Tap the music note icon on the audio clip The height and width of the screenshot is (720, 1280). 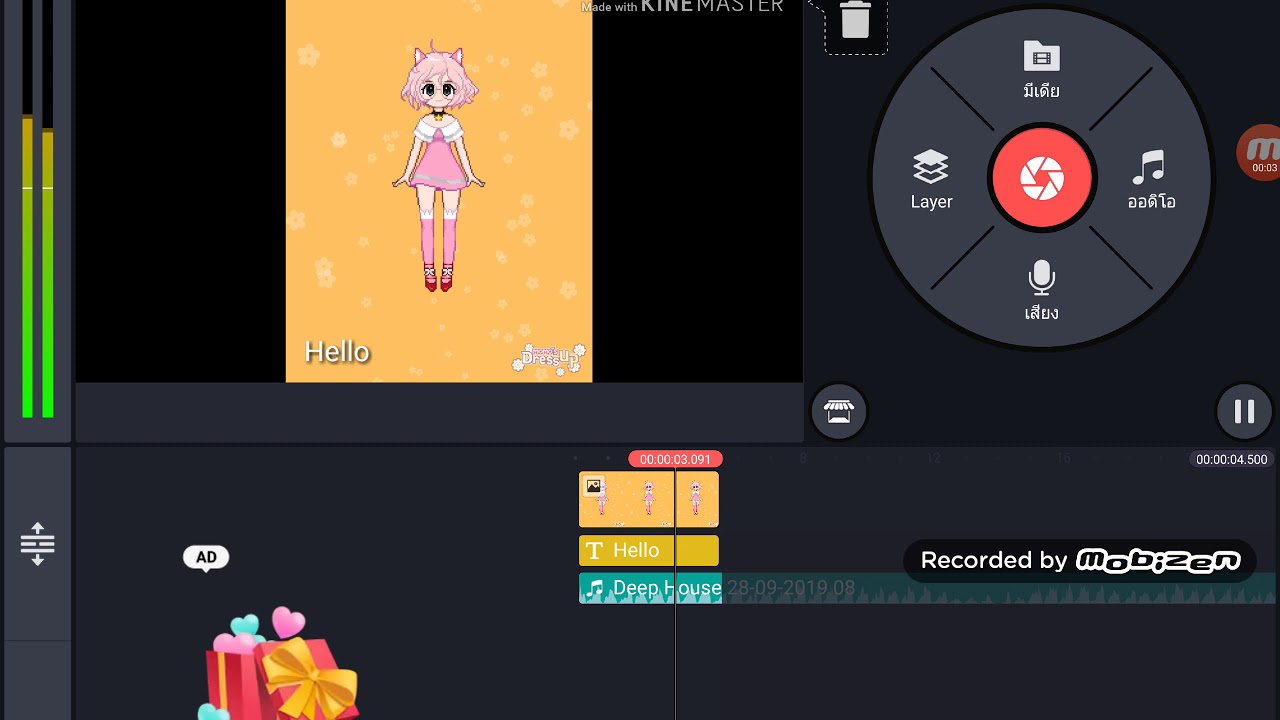click(595, 589)
